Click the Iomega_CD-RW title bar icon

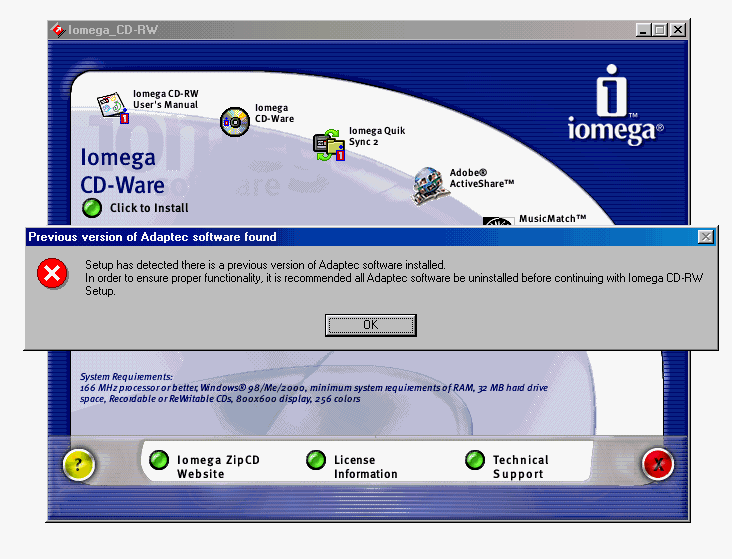tap(58, 30)
